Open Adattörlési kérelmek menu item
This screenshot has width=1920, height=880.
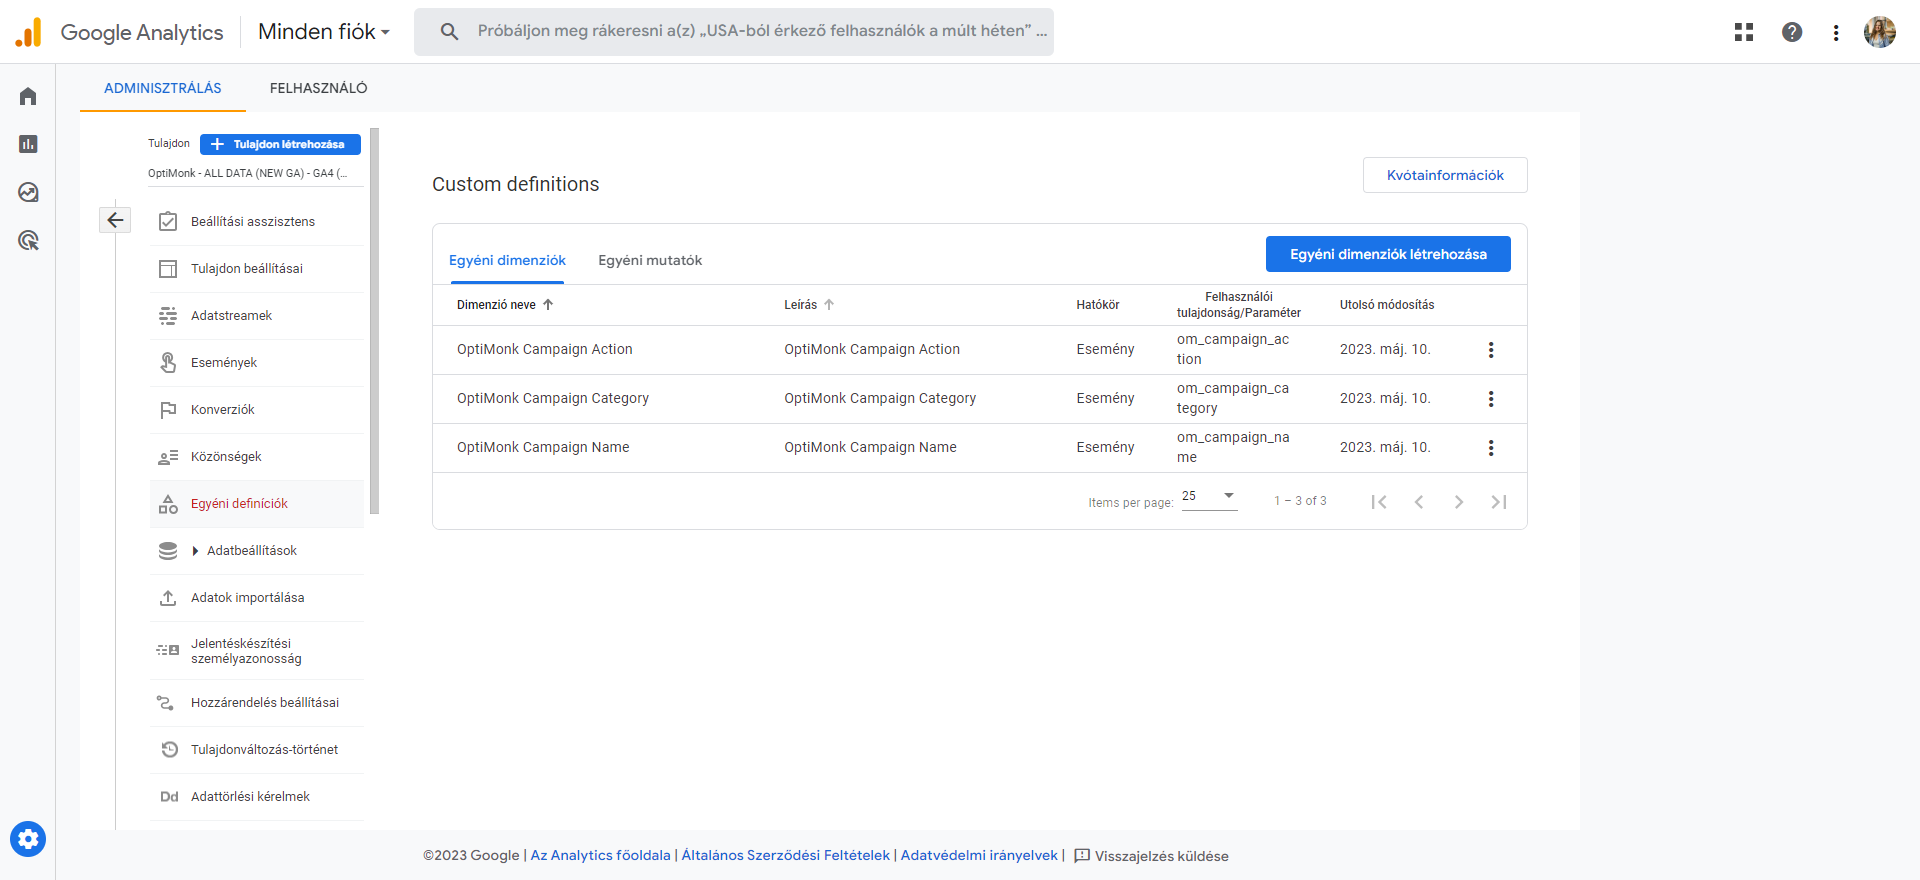click(257, 797)
